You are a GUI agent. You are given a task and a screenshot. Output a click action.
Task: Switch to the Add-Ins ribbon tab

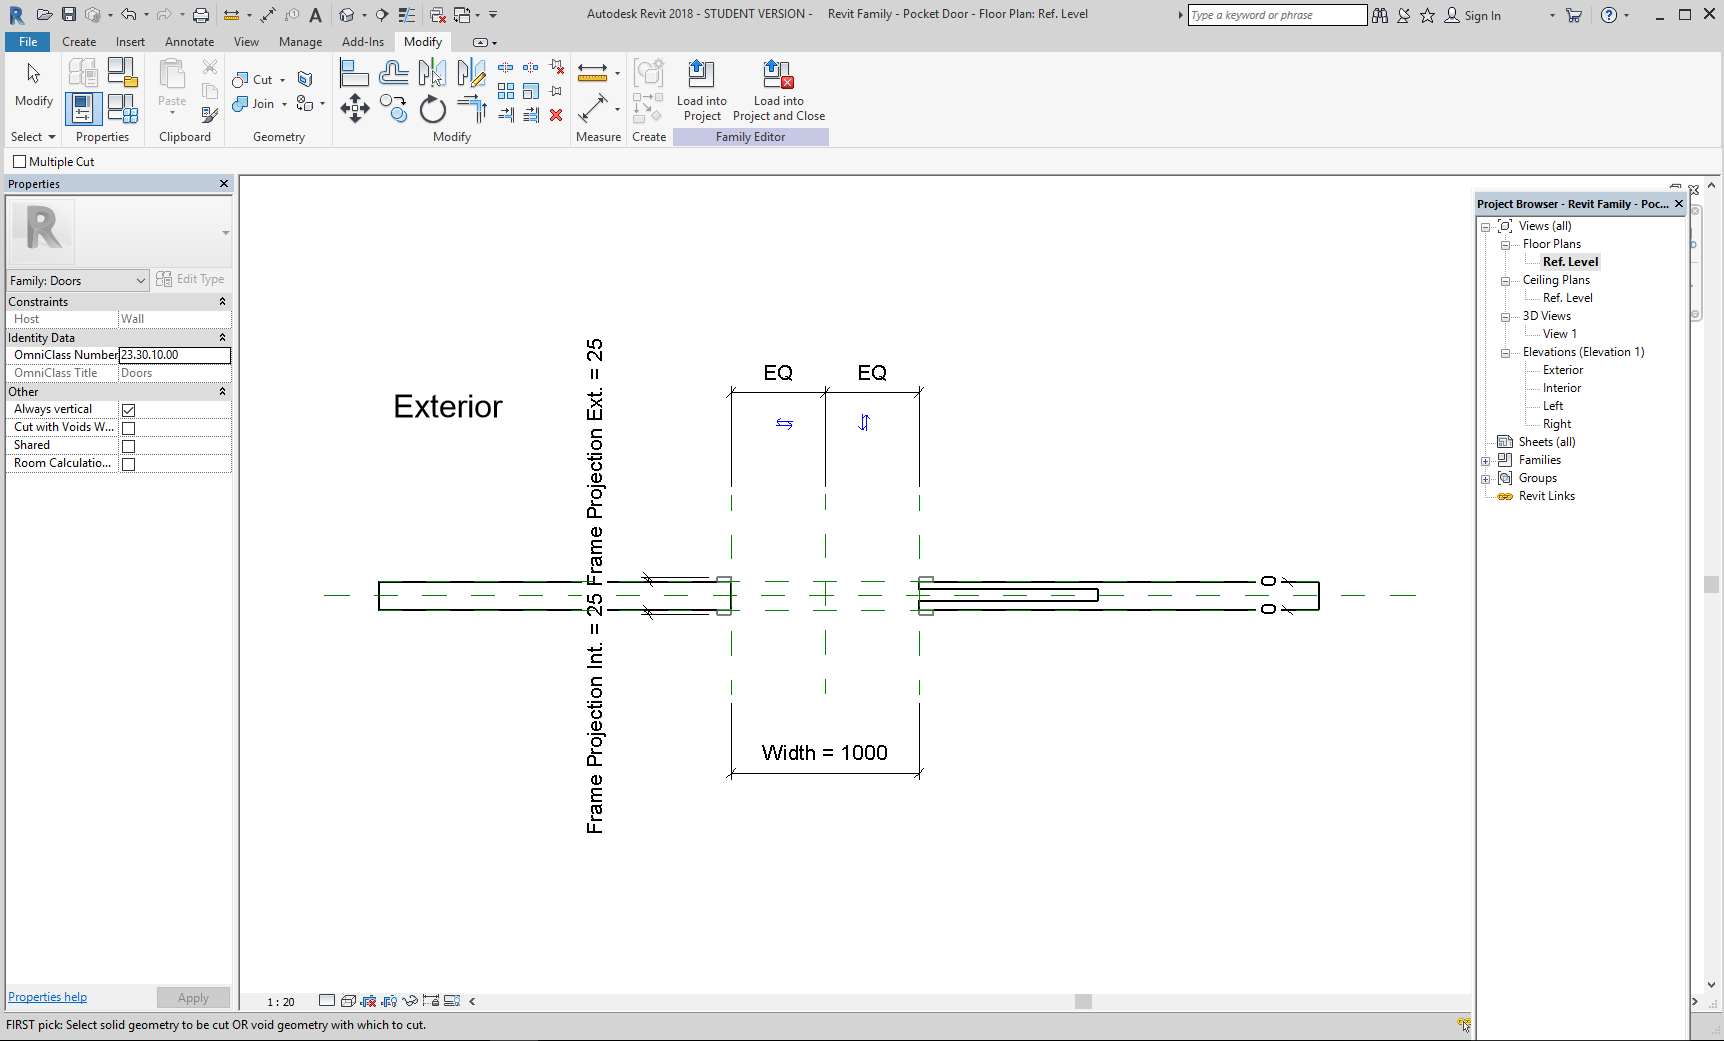tap(362, 42)
